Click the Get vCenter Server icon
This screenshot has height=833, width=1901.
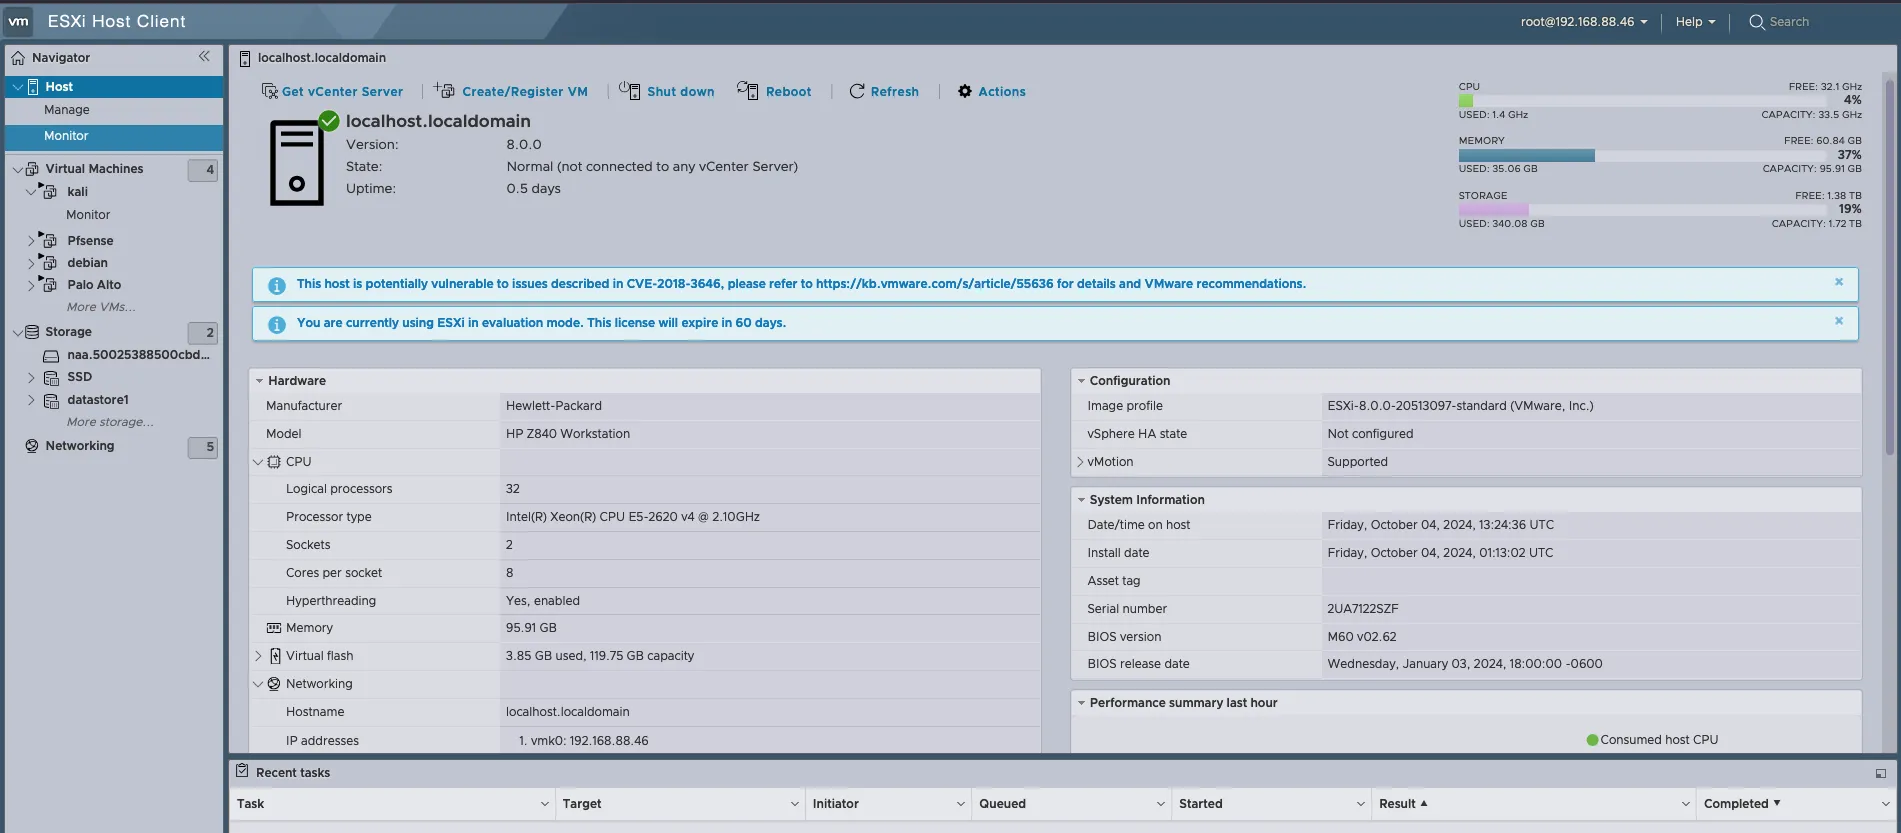(269, 91)
